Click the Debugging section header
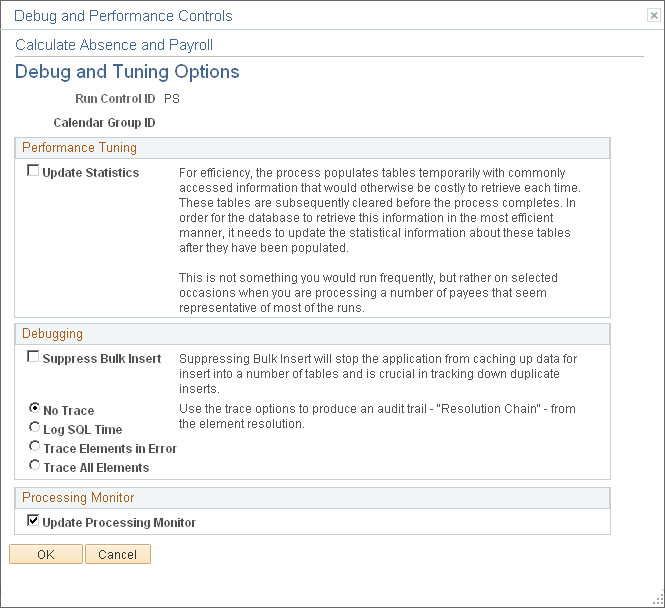The height and width of the screenshot is (608, 665). (x=52, y=334)
